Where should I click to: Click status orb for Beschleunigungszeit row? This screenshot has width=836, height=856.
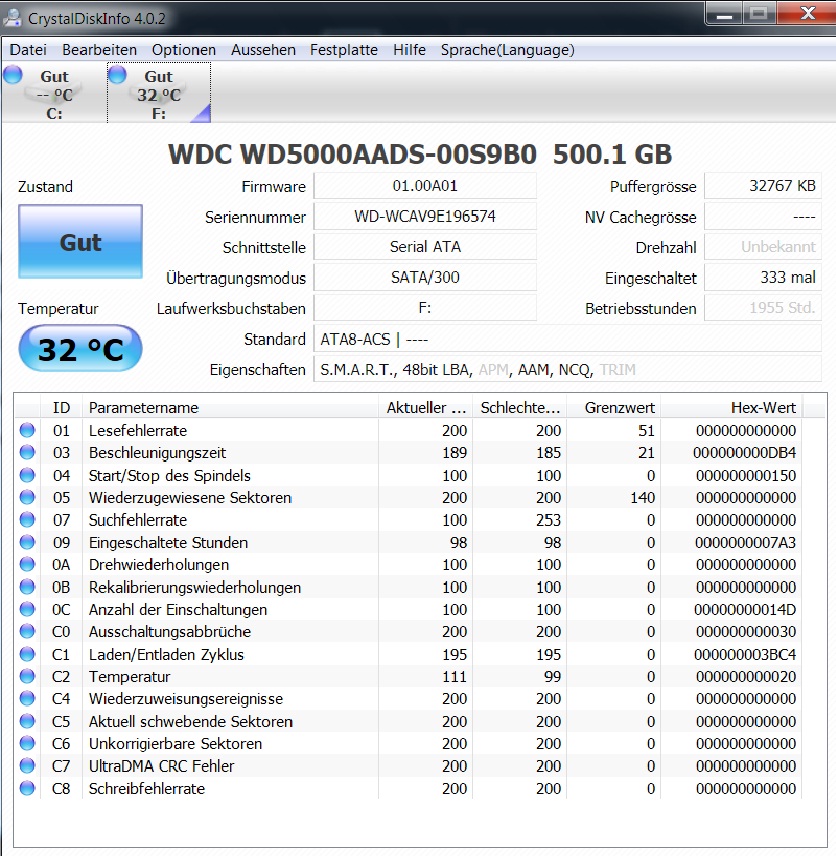click(27, 453)
